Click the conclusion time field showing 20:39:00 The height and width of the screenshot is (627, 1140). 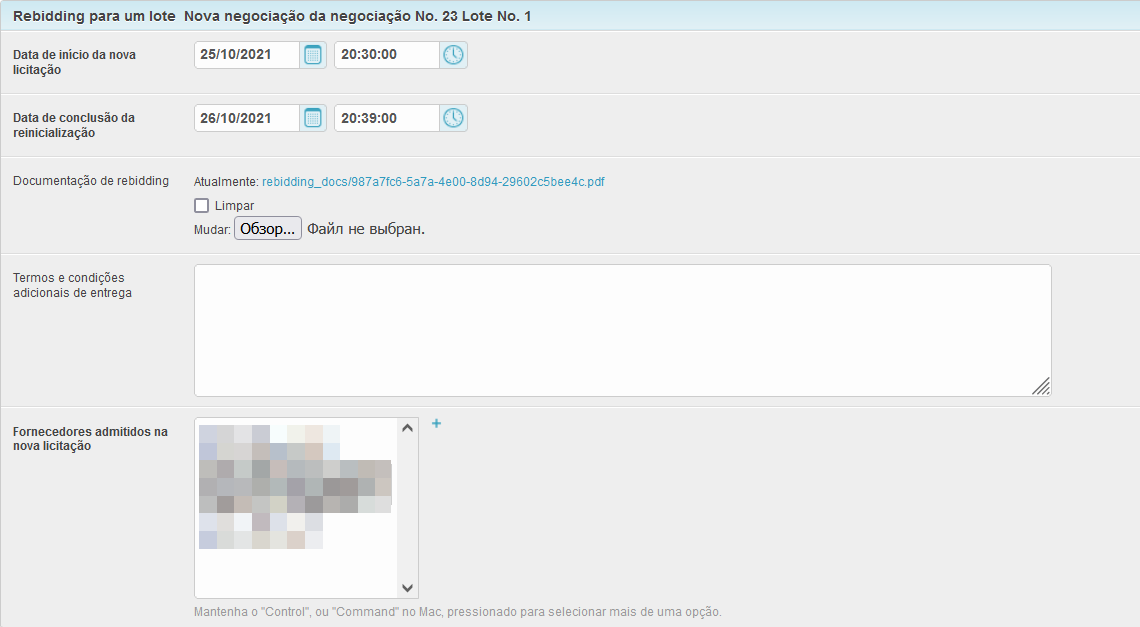[x=386, y=118]
